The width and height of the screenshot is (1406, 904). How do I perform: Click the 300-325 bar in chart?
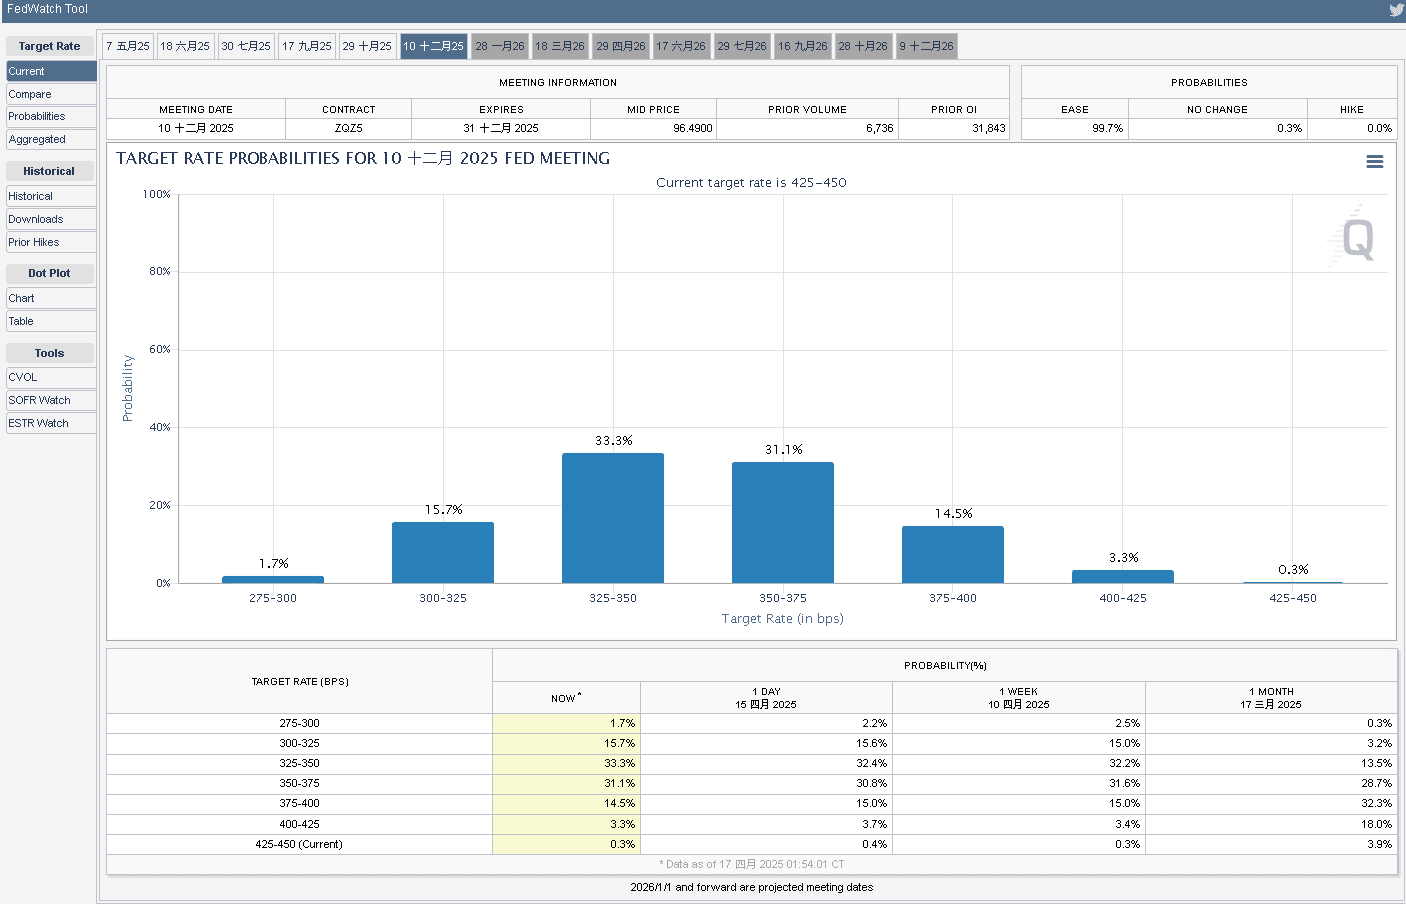(x=443, y=552)
